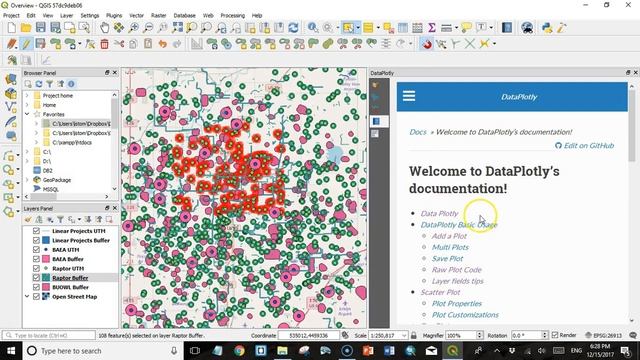Follow the Data Plotly documentation link
This screenshot has width=640, height=360.
click(x=440, y=213)
